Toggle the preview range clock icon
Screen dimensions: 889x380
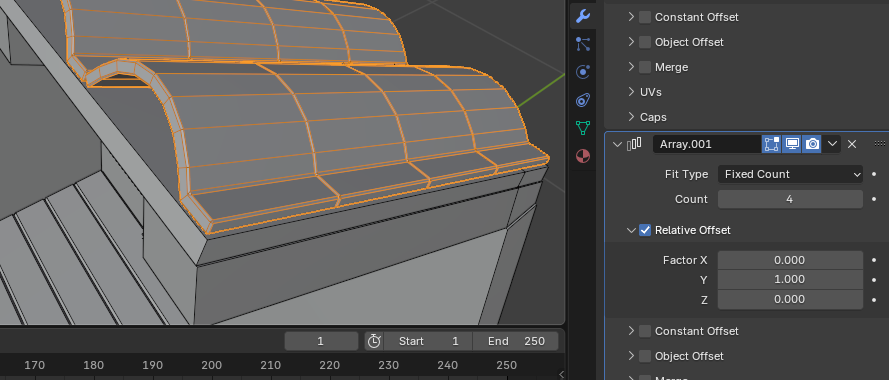374,341
